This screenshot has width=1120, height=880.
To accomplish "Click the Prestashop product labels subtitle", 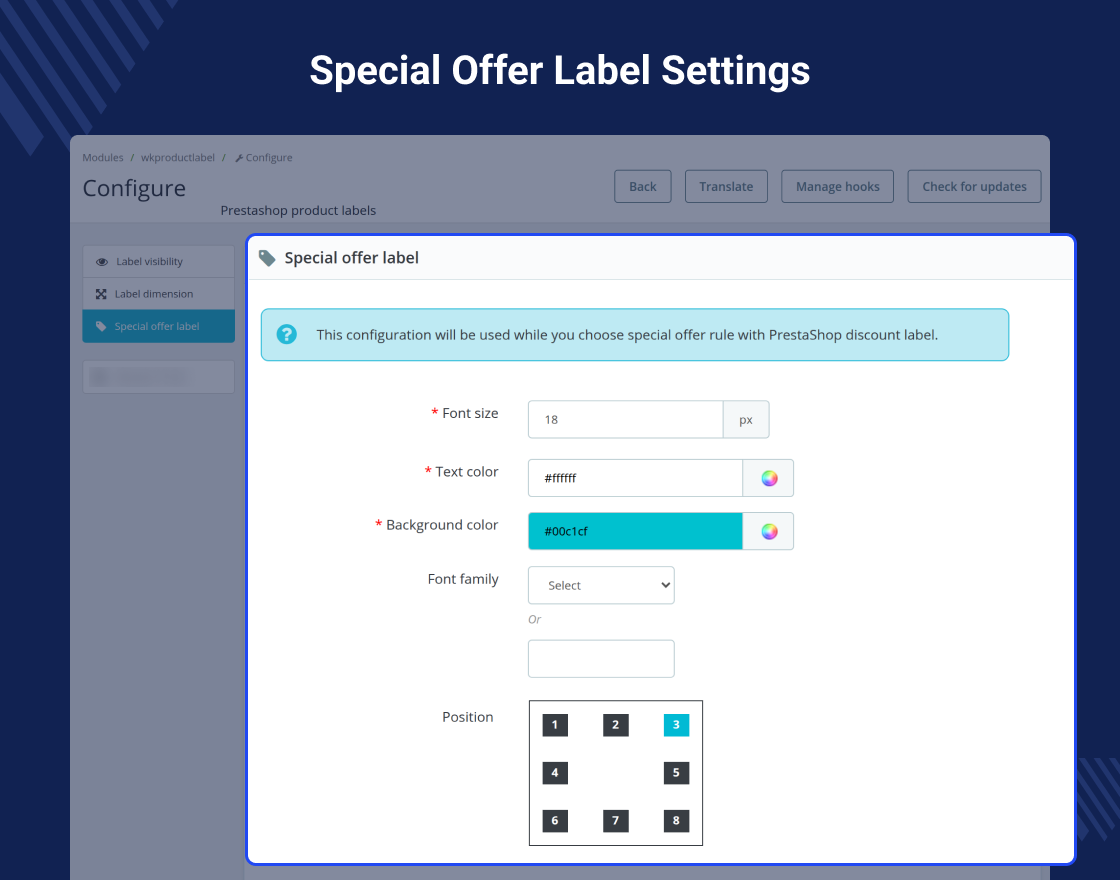I will pyautogui.click(x=298, y=211).
